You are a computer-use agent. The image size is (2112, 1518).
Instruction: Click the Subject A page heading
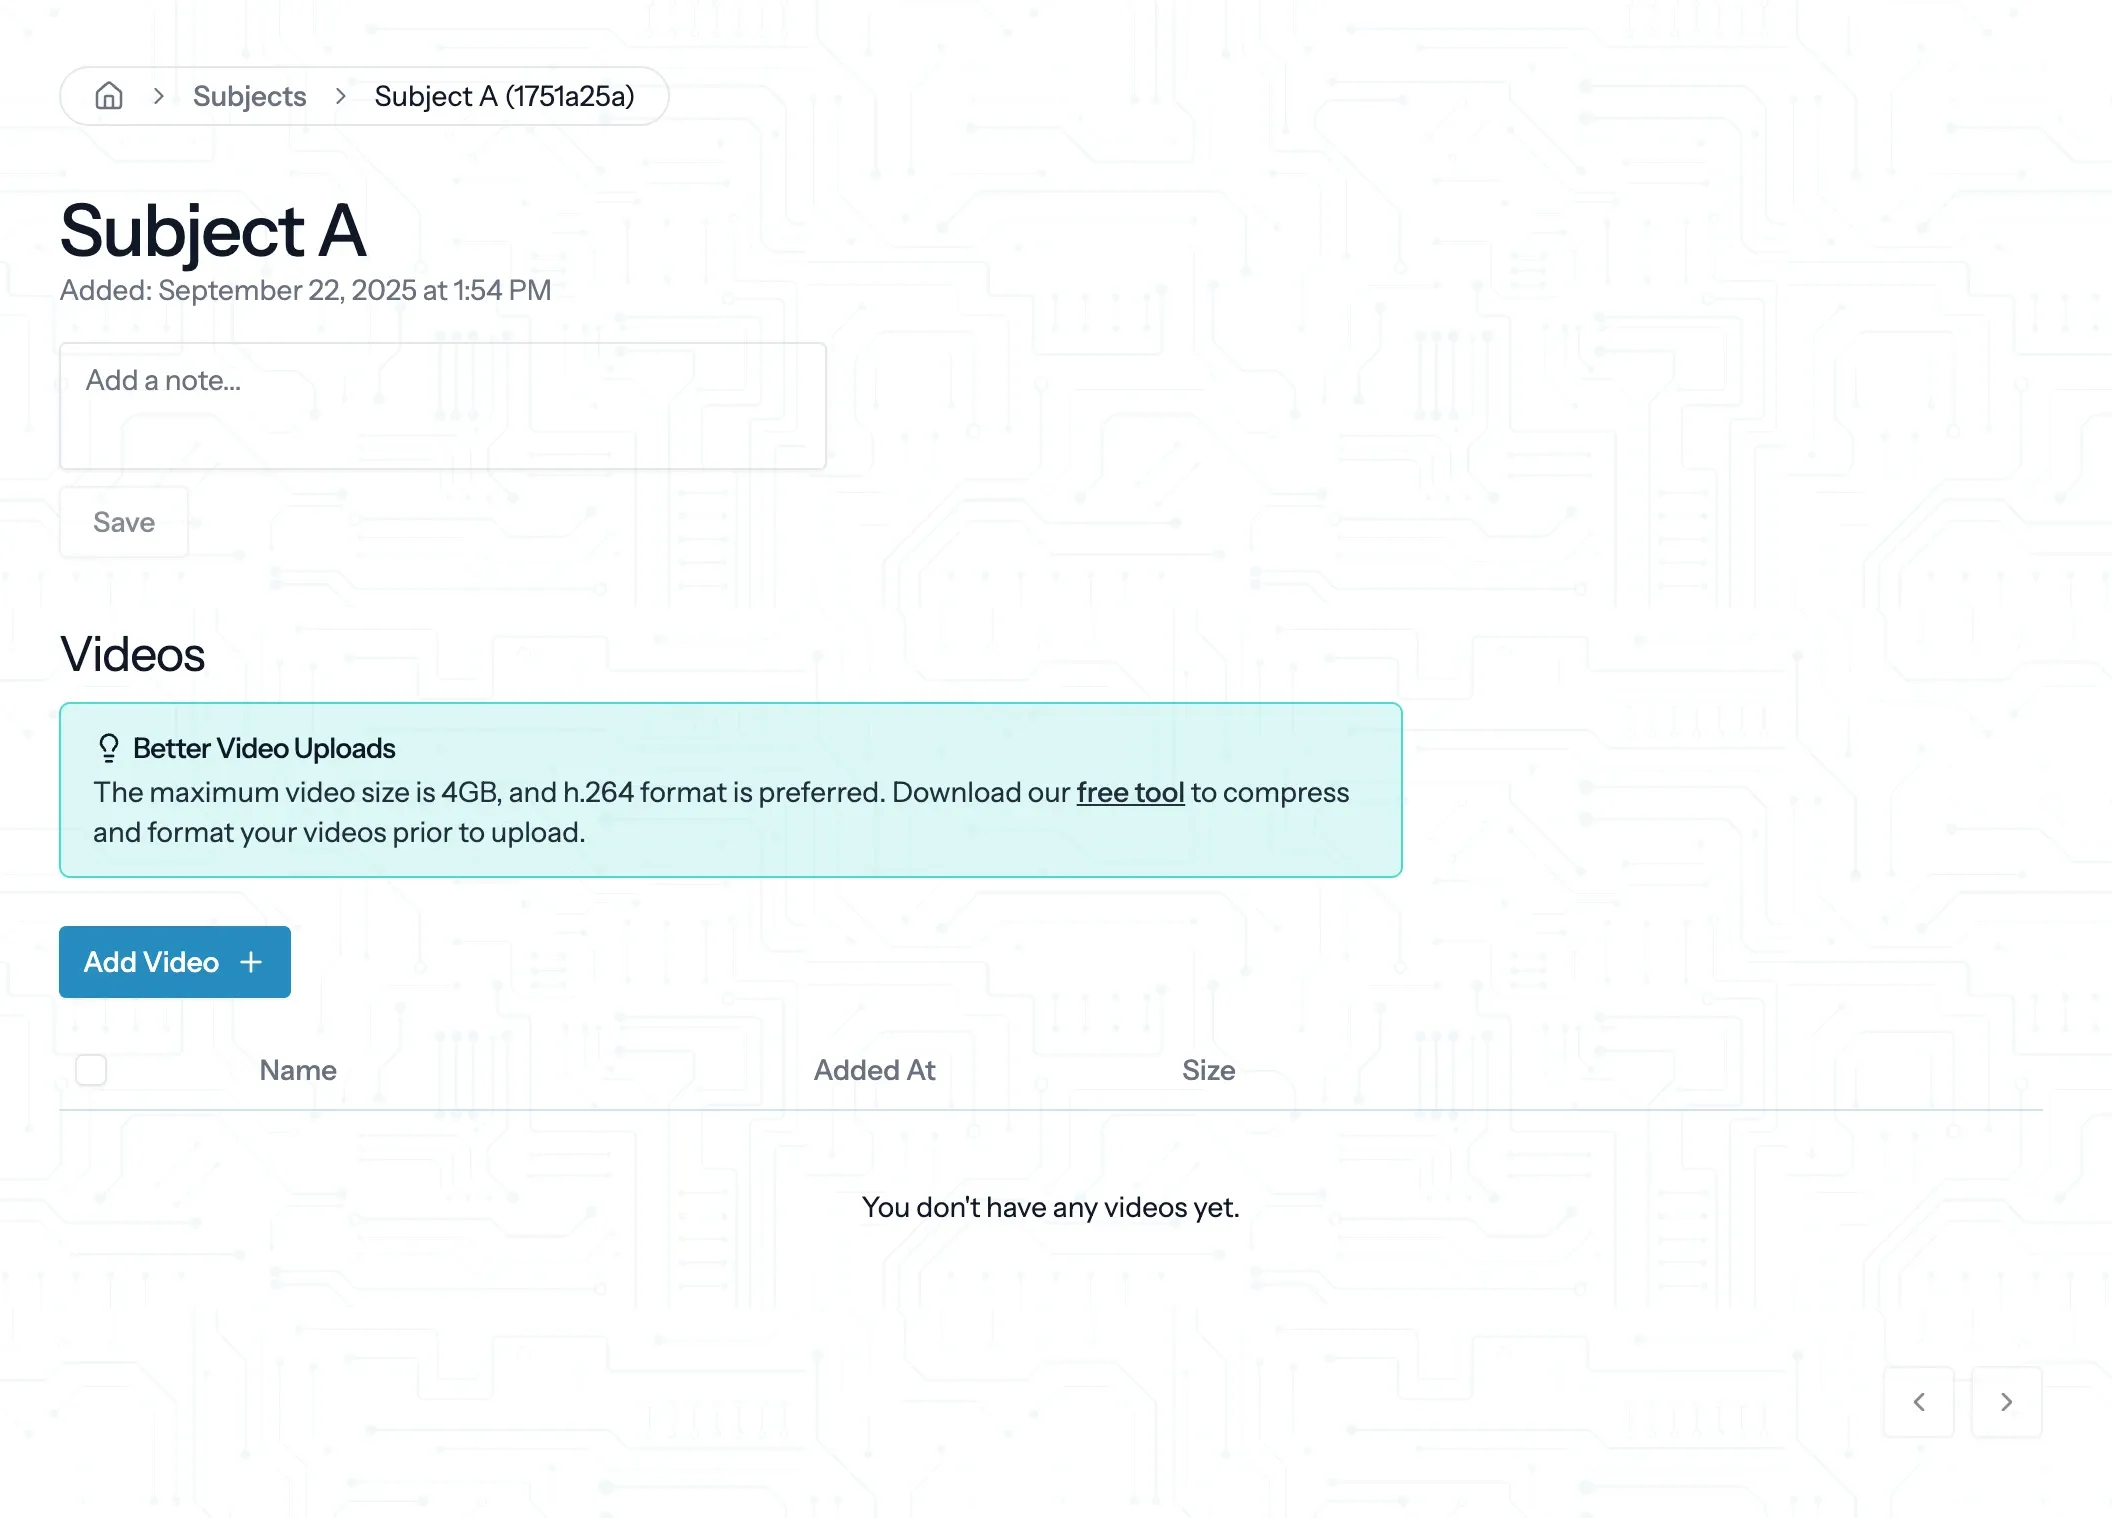click(213, 231)
